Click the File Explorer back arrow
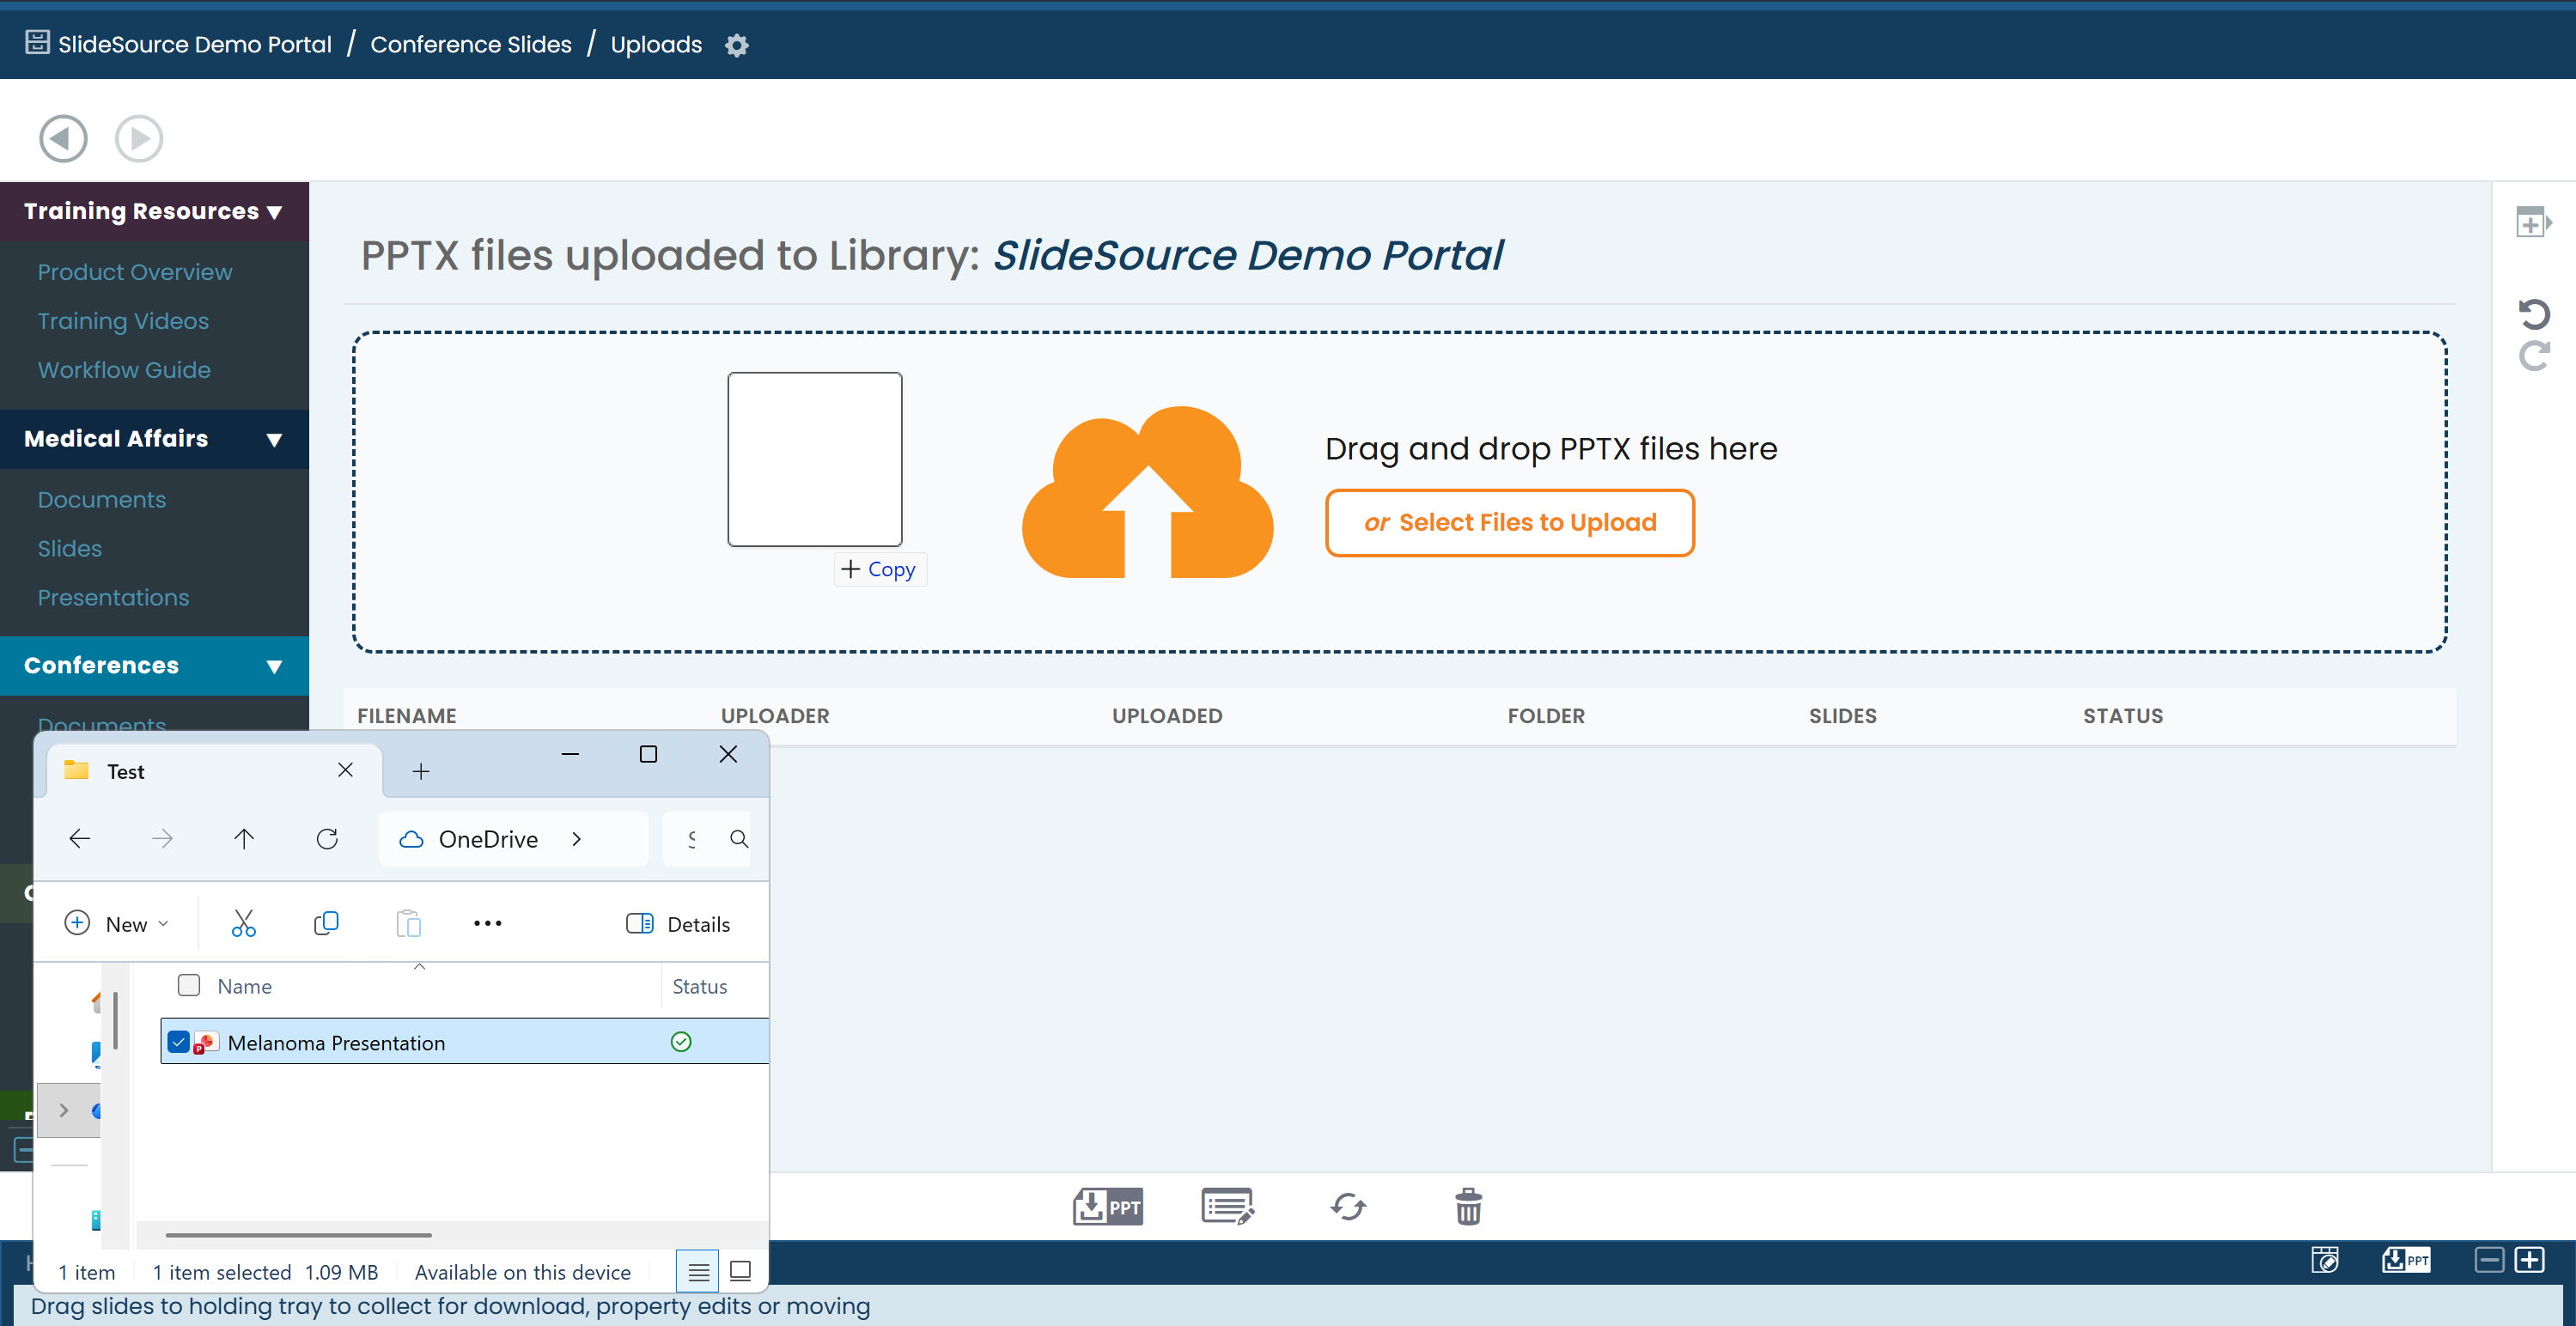The height and width of the screenshot is (1326, 2576). click(x=80, y=838)
